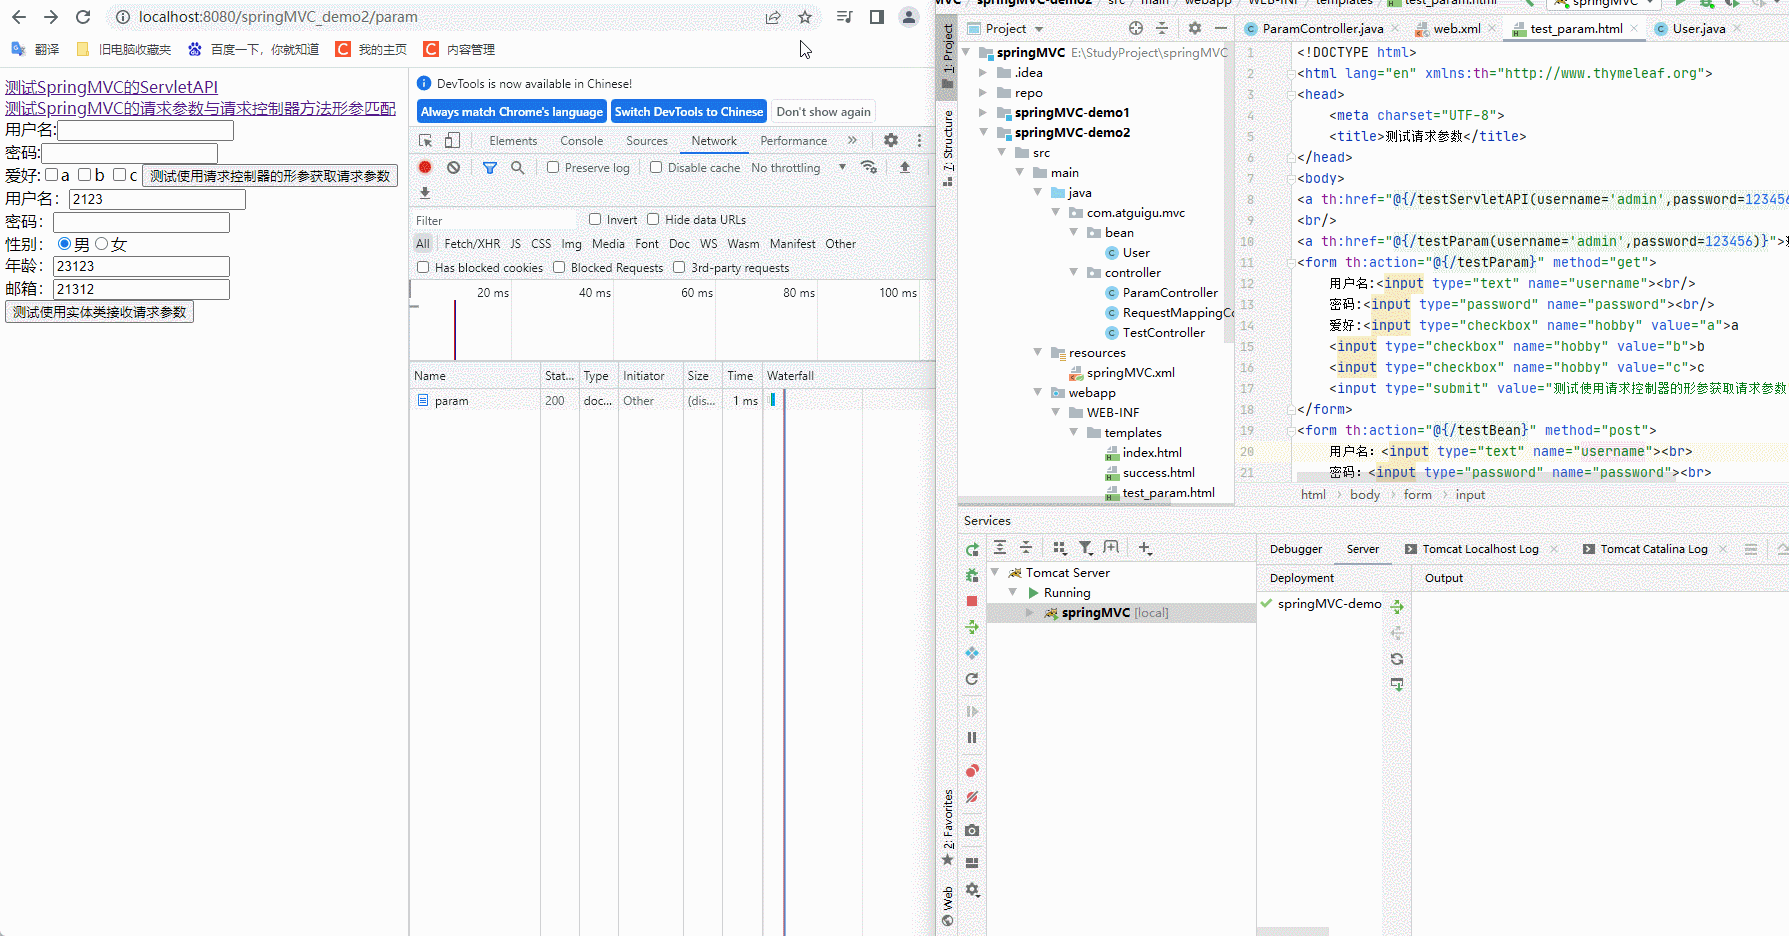This screenshot has height=936, width=1789.
Task: Enable Disable cache checkbox
Action: coord(656,168)
